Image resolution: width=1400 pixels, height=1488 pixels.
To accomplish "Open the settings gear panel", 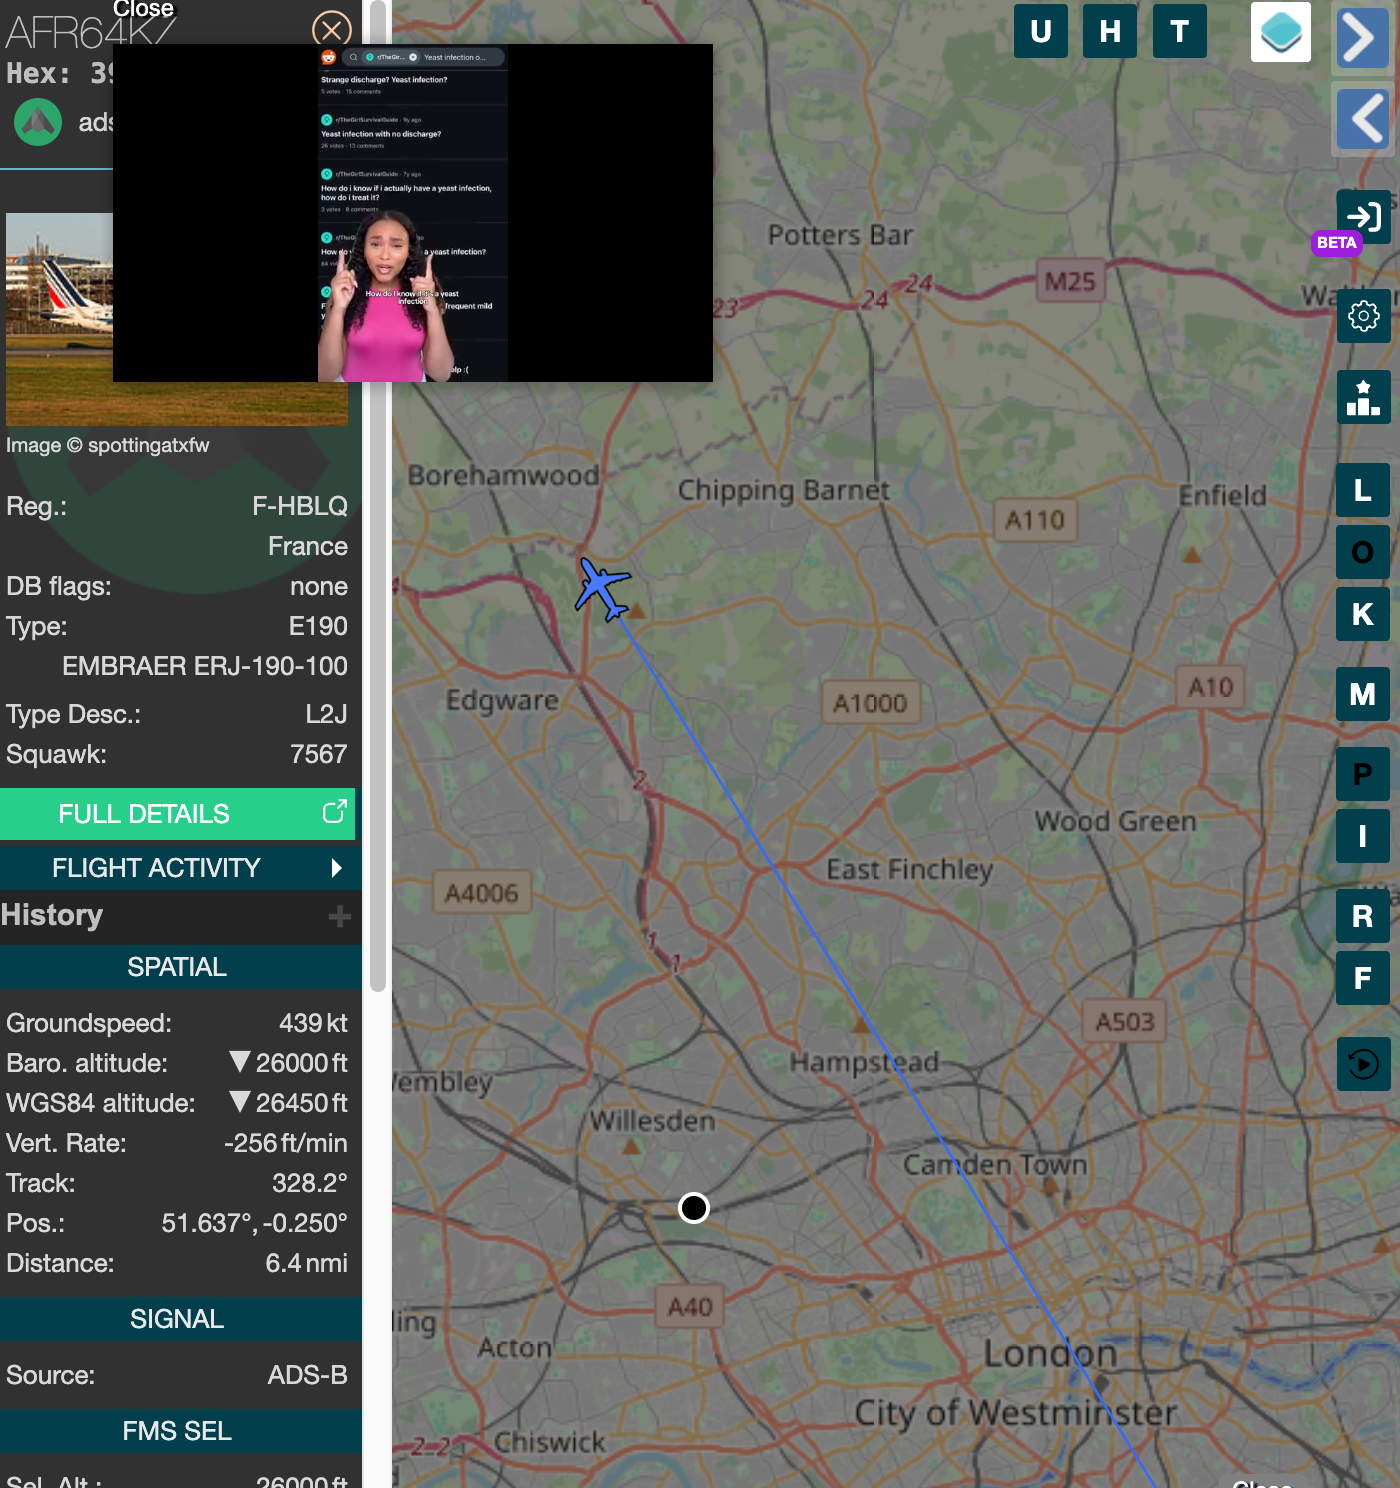I will 1362,317.
